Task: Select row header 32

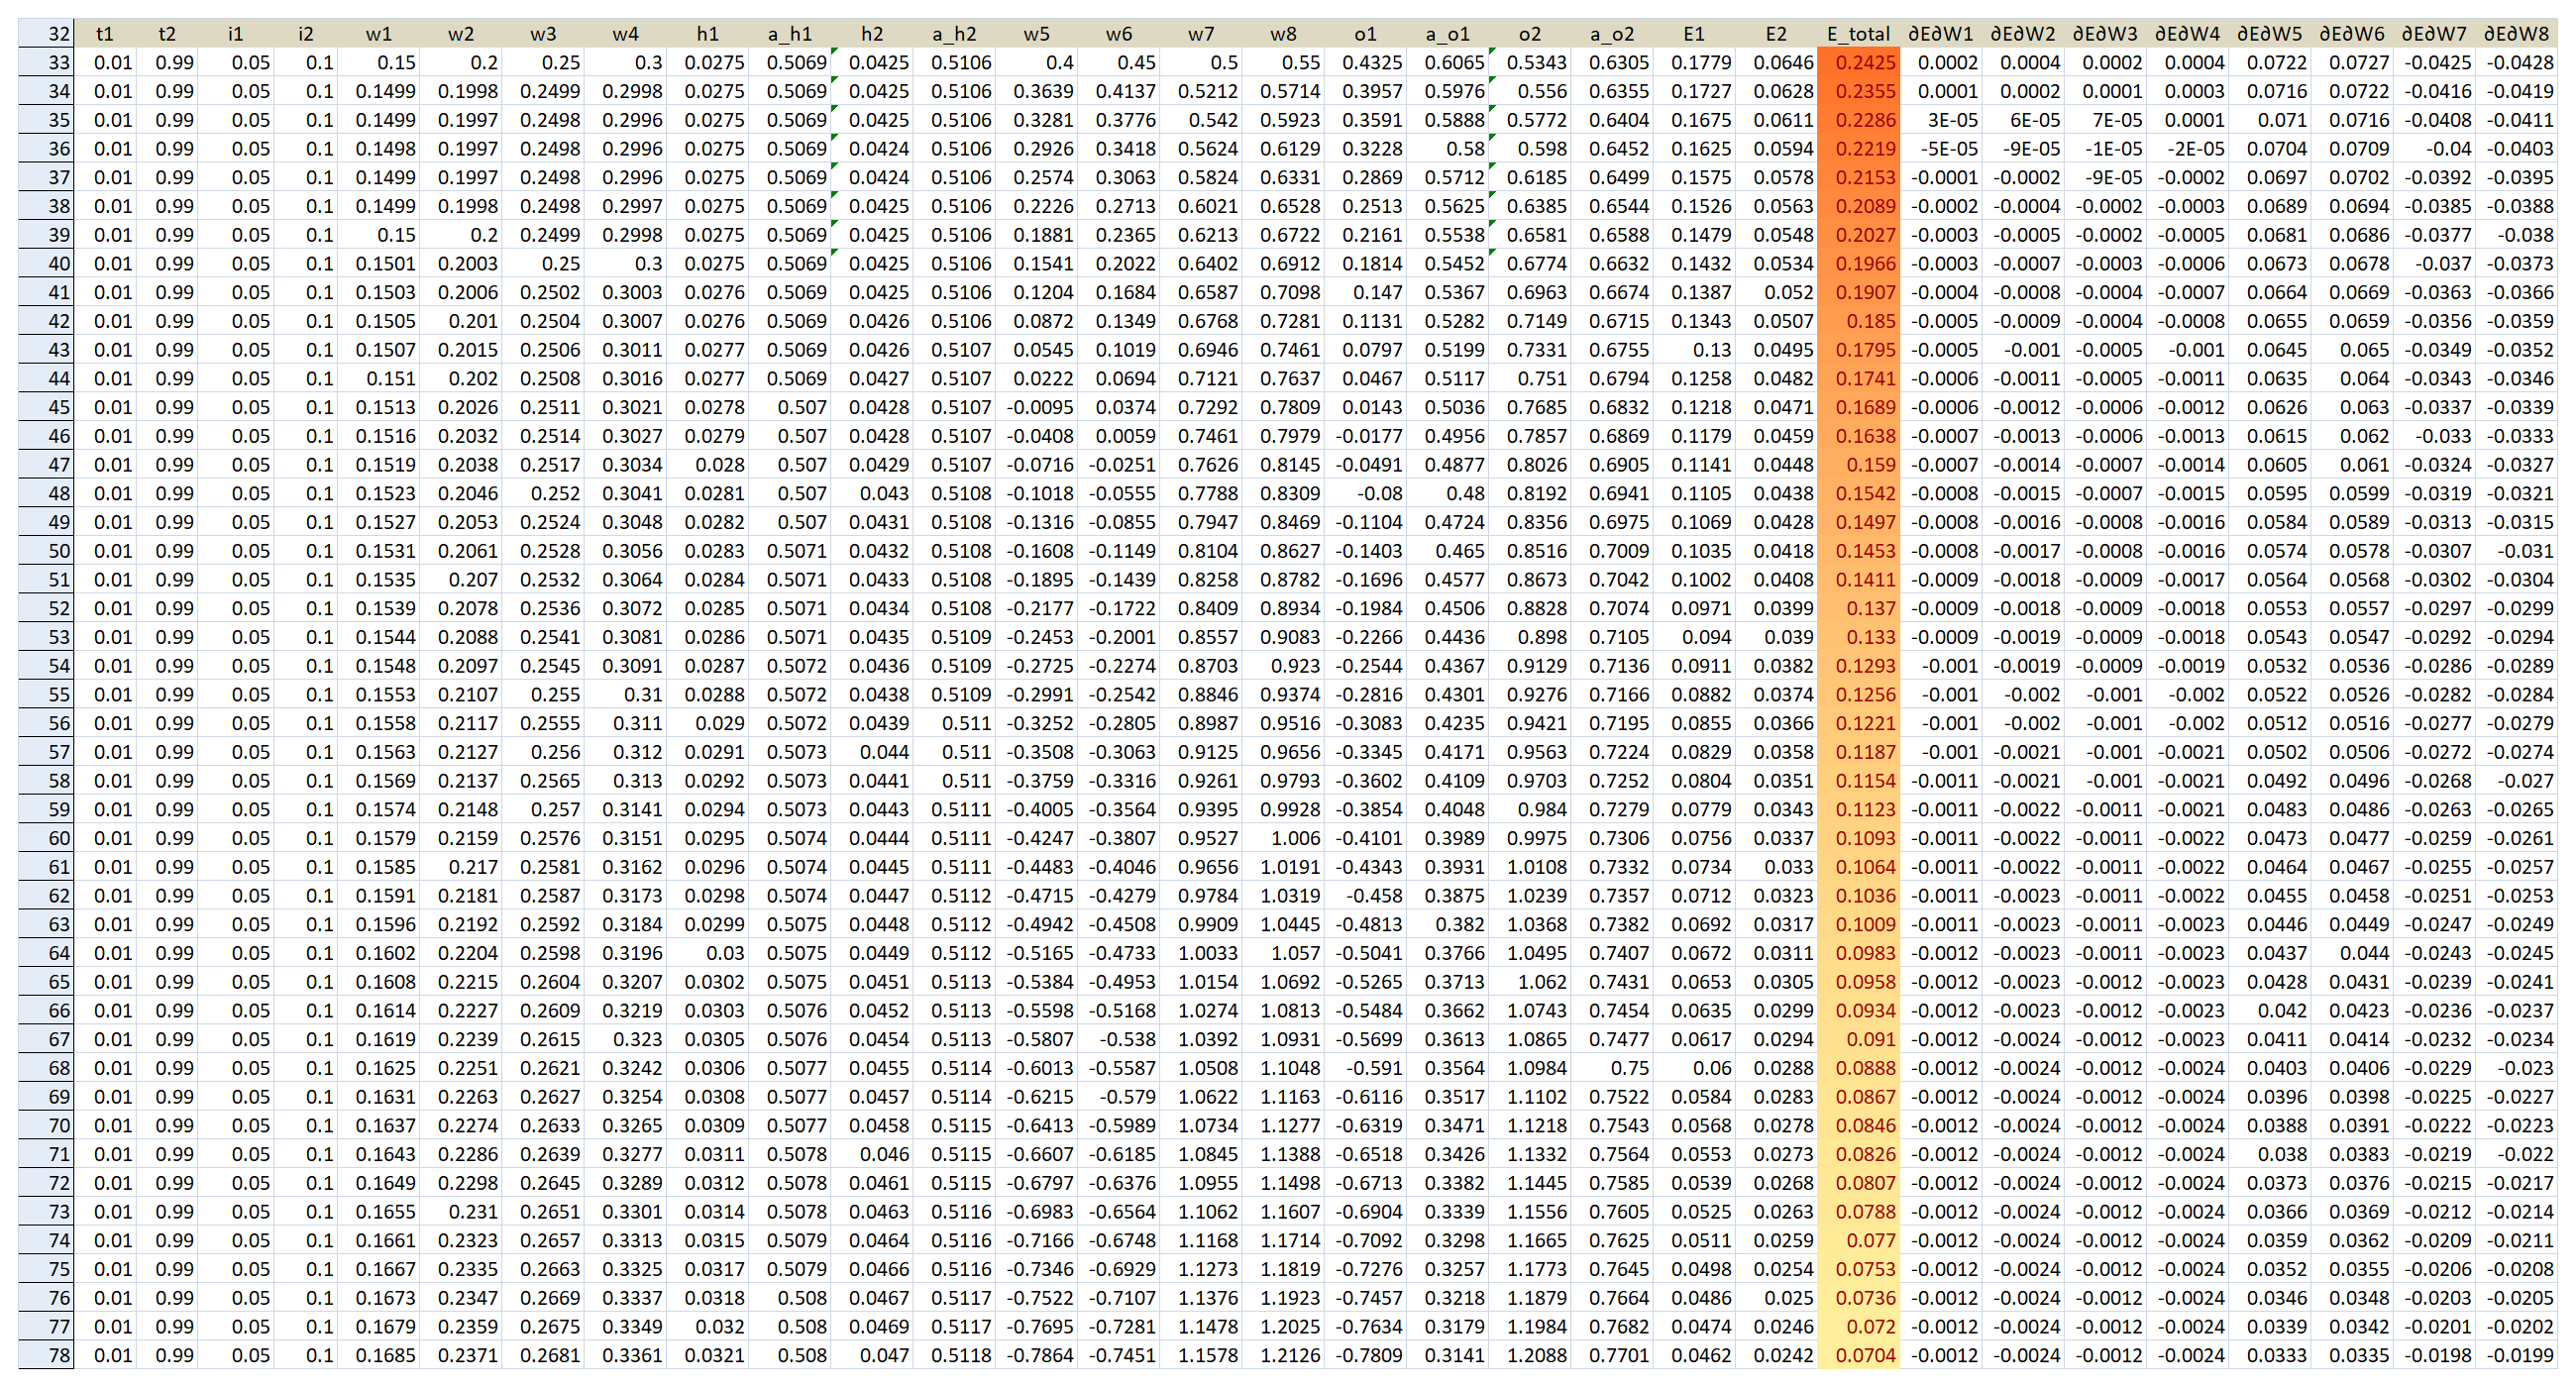Action: pos(47,34)
